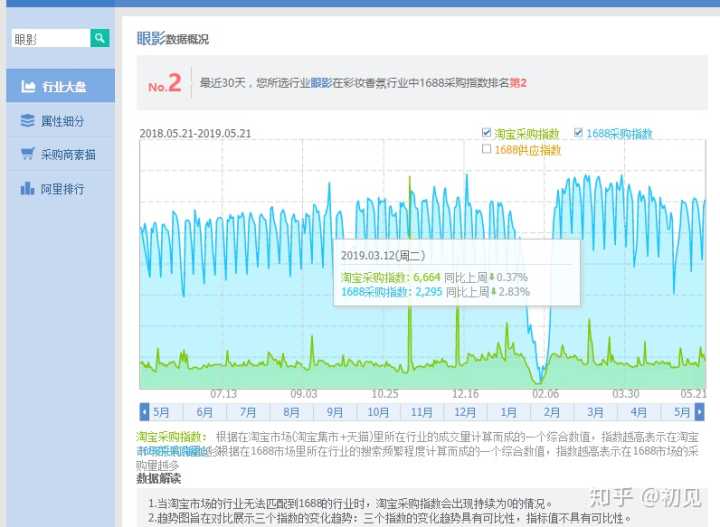
Task: Open the 采购商素描 menu item
Action: click(68, 155)
